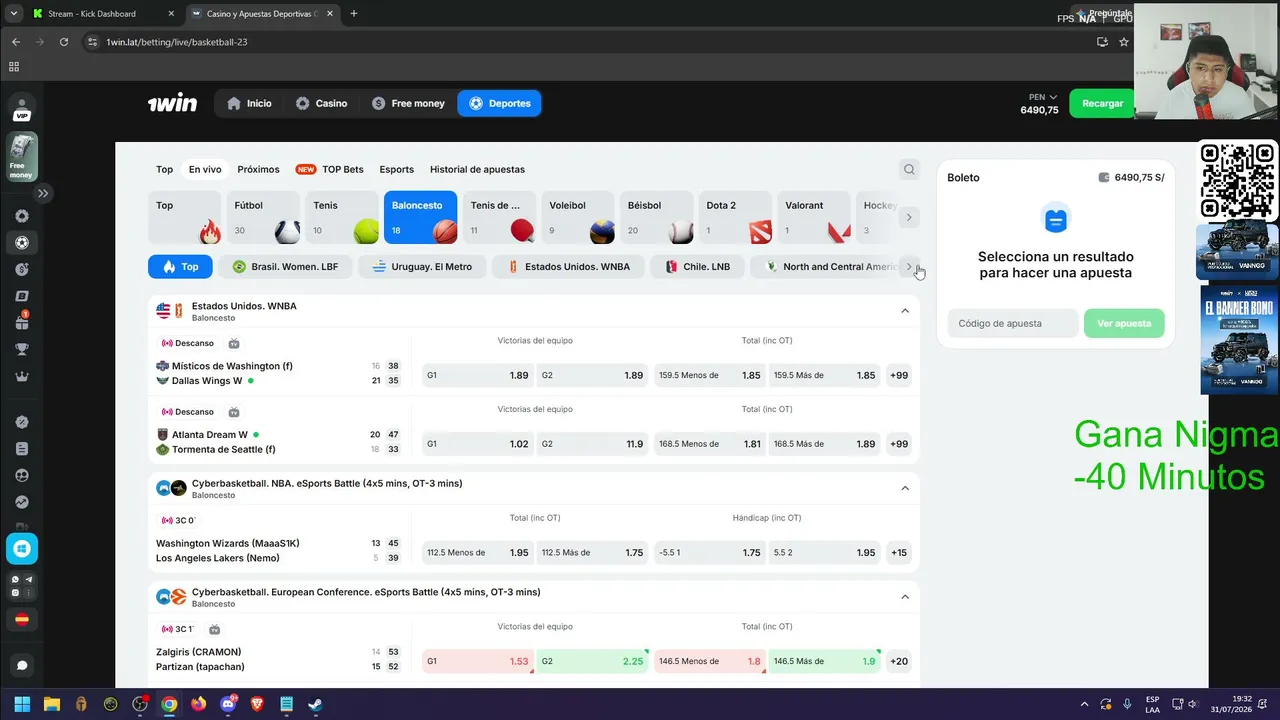
Task: Bet G1 1.89 on Místicos de Washington
Action: [478, 375]
